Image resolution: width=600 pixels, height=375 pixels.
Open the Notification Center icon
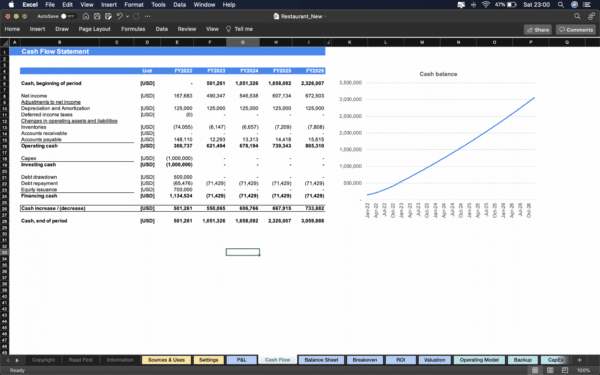point(587,5)
